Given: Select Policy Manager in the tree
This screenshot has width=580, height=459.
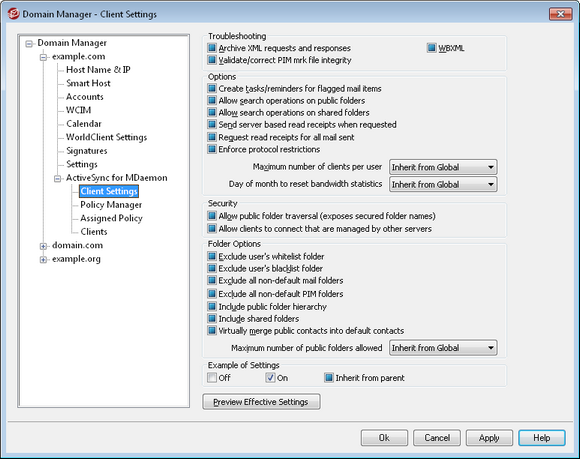Looking at the screenshot, I should click(111, 205).
